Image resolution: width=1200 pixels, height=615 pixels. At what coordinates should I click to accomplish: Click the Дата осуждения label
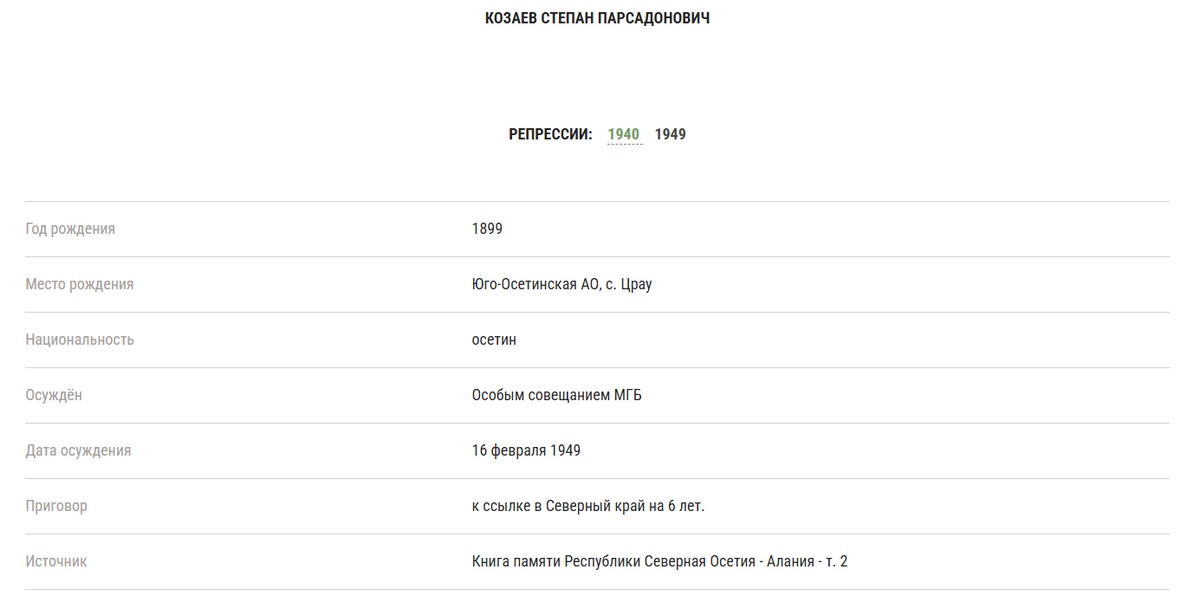pyautogui.click(x=78, y=451)
